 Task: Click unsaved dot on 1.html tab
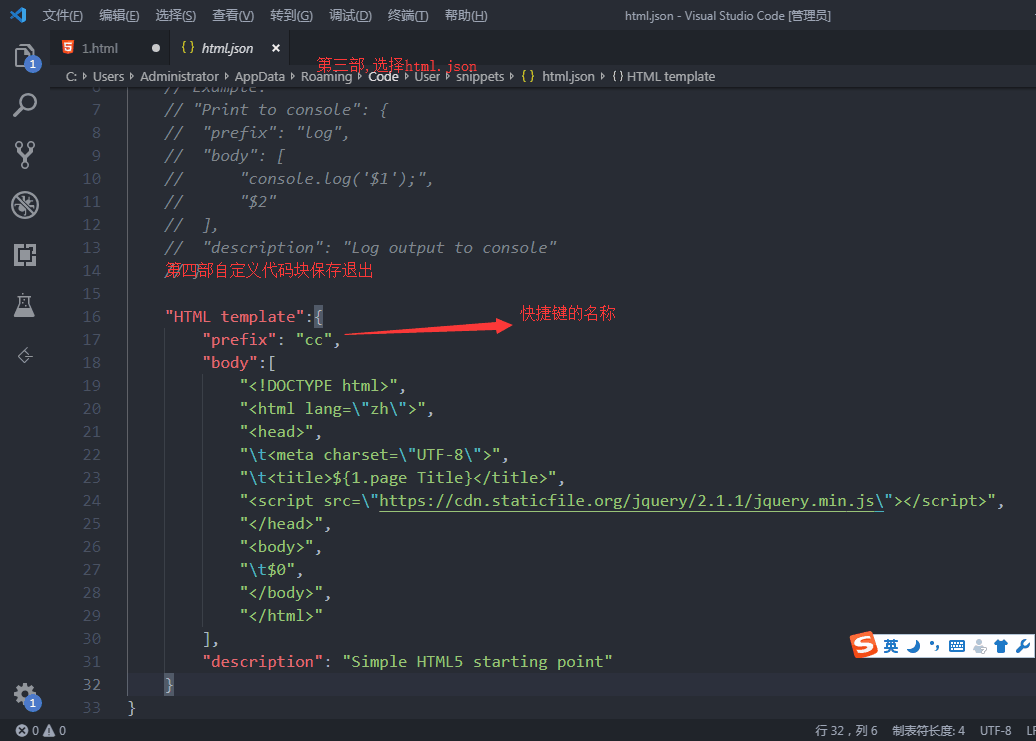click(x=156, y=48)
